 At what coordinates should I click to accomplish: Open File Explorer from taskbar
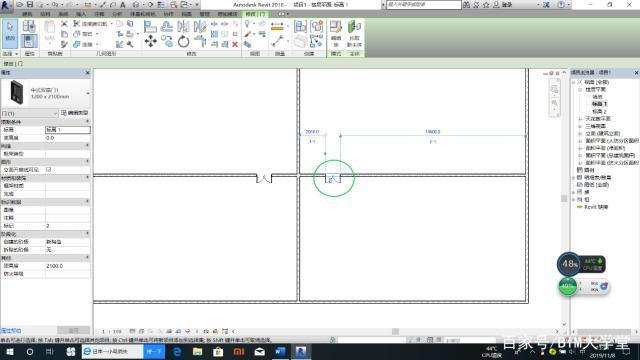198,351
